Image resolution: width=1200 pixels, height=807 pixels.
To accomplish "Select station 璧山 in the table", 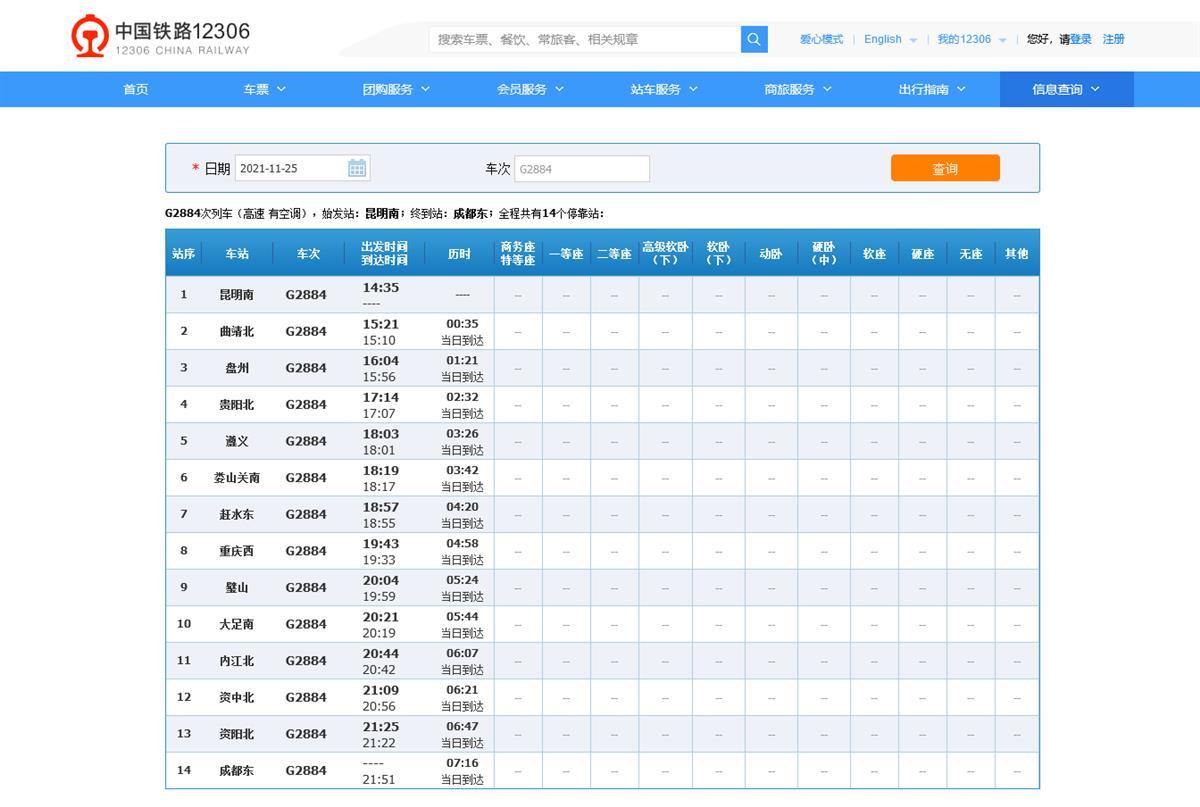I will coord(237,588).
